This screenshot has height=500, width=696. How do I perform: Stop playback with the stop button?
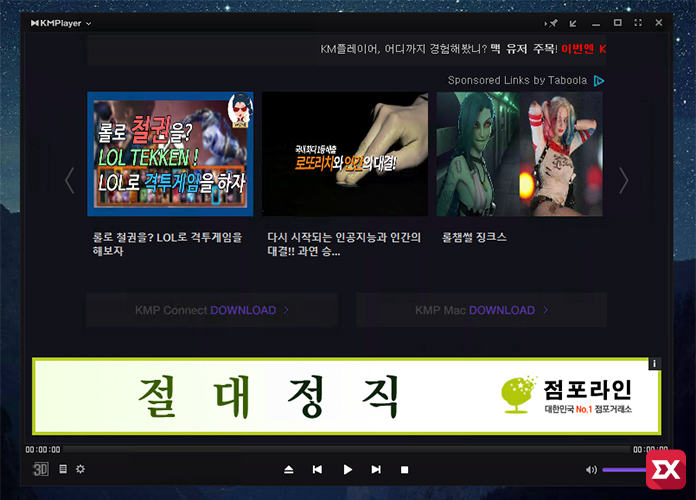click(x=404, y=469)
